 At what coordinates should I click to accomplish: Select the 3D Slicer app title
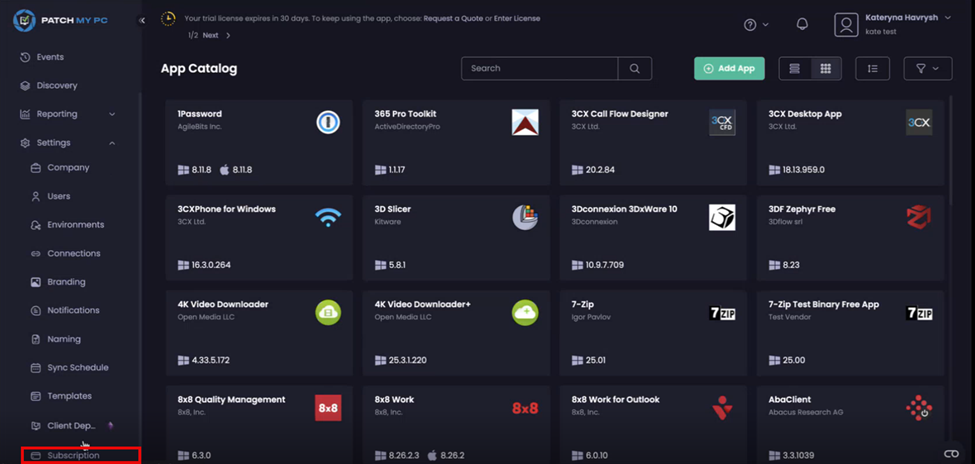pyautogui.click(x=392, y=209)
